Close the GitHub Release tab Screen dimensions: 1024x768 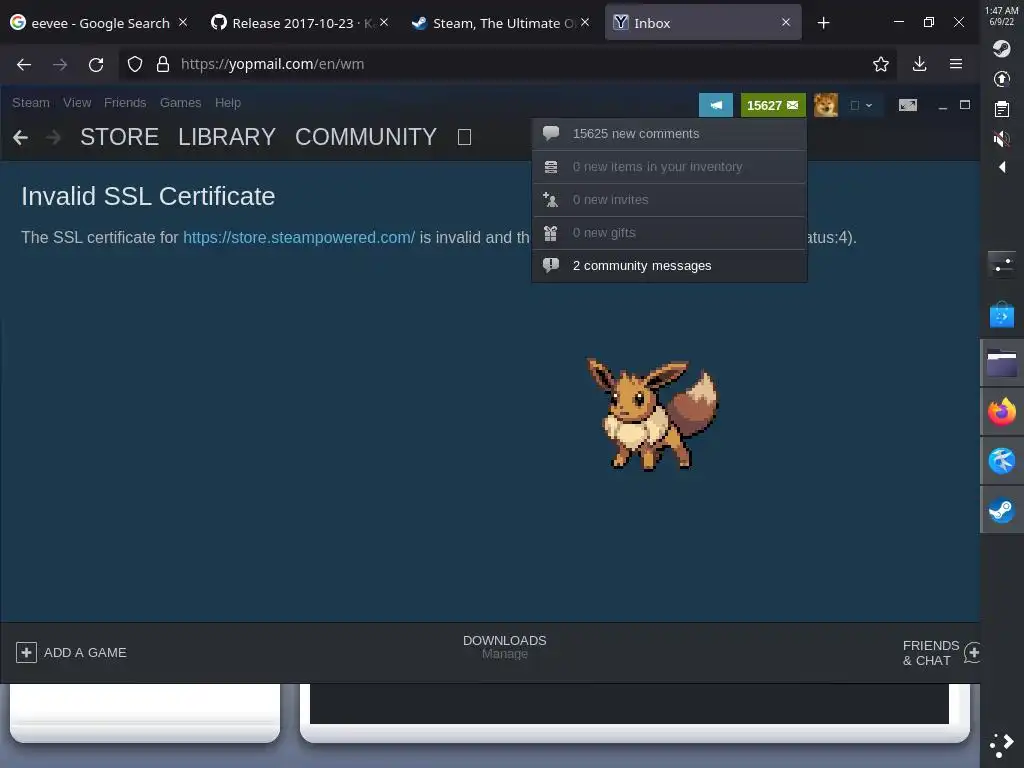pos(384,22)
